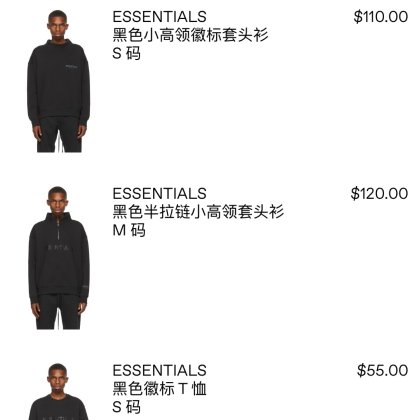Image resolution: width=420 pixels, height=420 pixels.
Task: Click the sleeve cuff label on half-zip pullover photo
Action: [85, 287]
